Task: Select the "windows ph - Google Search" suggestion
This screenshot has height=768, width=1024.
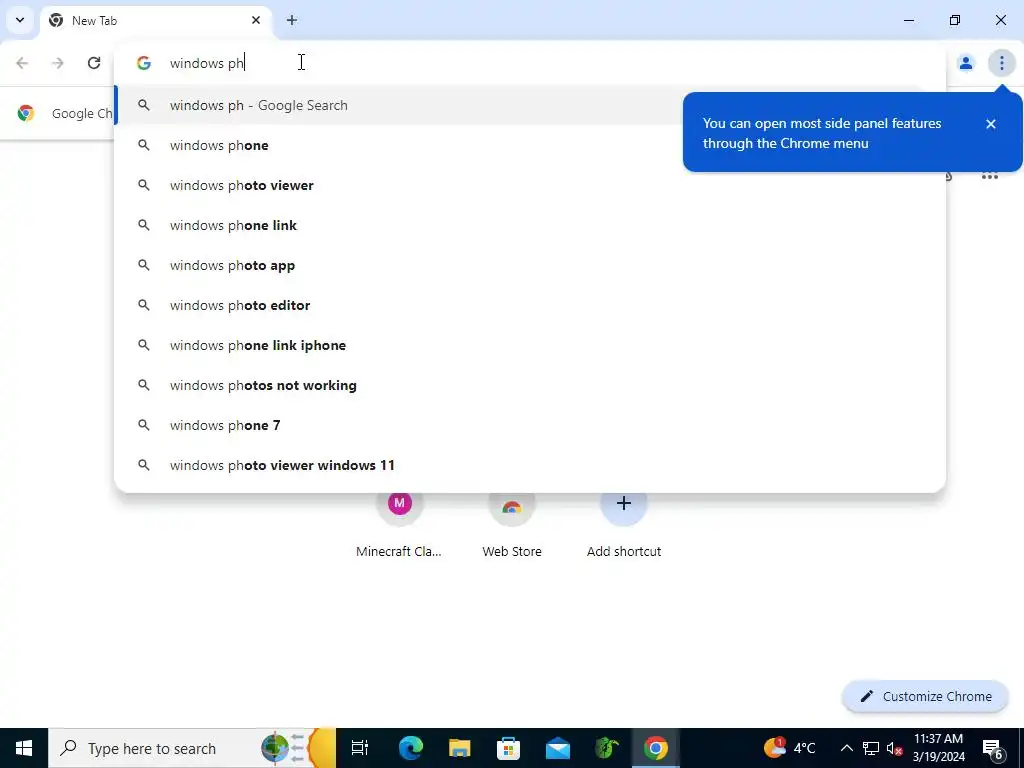Action: point(530,105)
